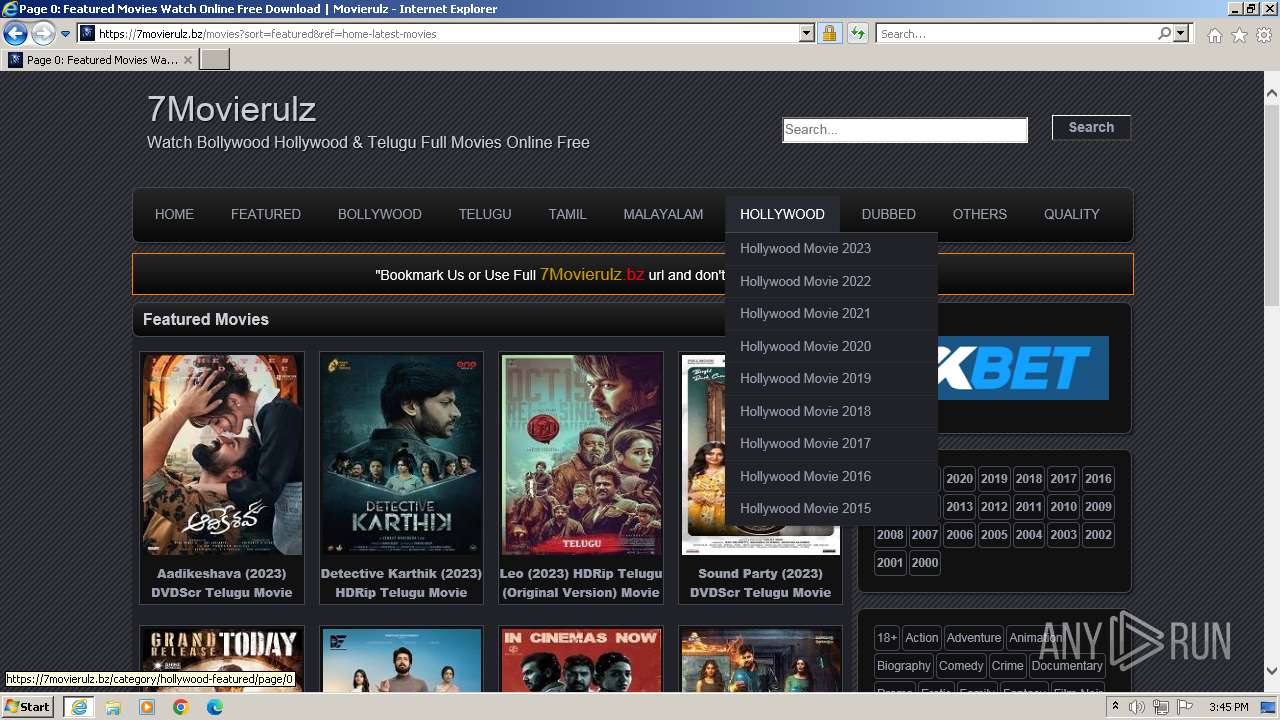Open the MALAYALAM menu item

click(663, 214)
